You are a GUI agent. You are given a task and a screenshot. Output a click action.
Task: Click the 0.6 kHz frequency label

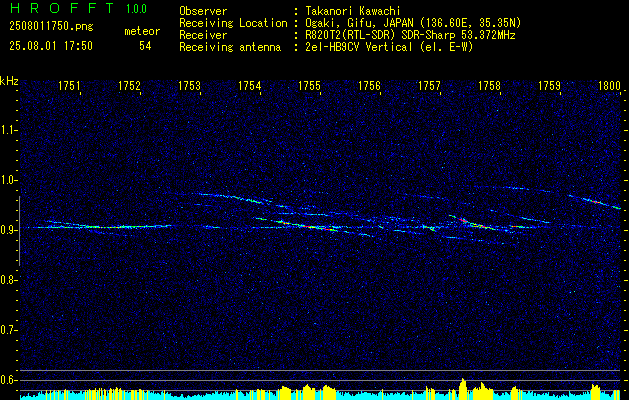[8, 380]
